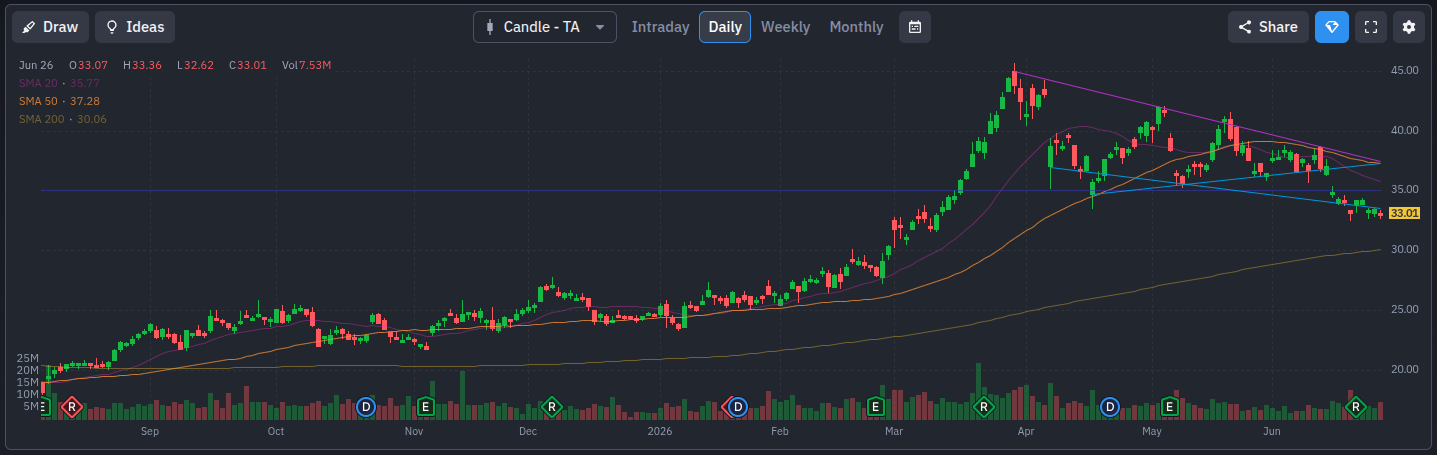Open the Draw tools
The width and height of the screenshot is (1437, 455).
[50, 27]
